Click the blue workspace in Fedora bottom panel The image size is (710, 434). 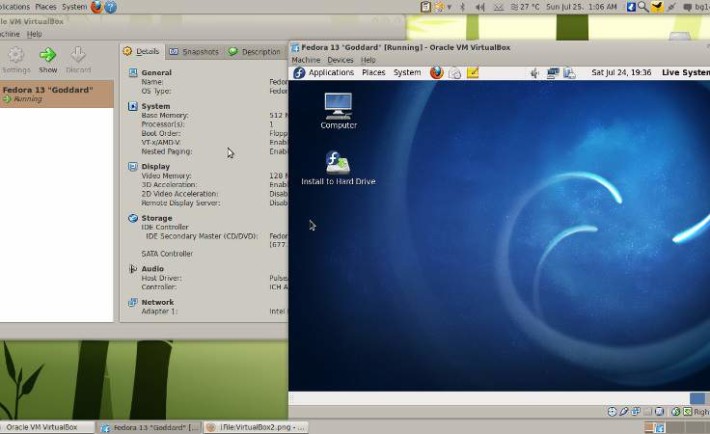[x=697, y=398]
